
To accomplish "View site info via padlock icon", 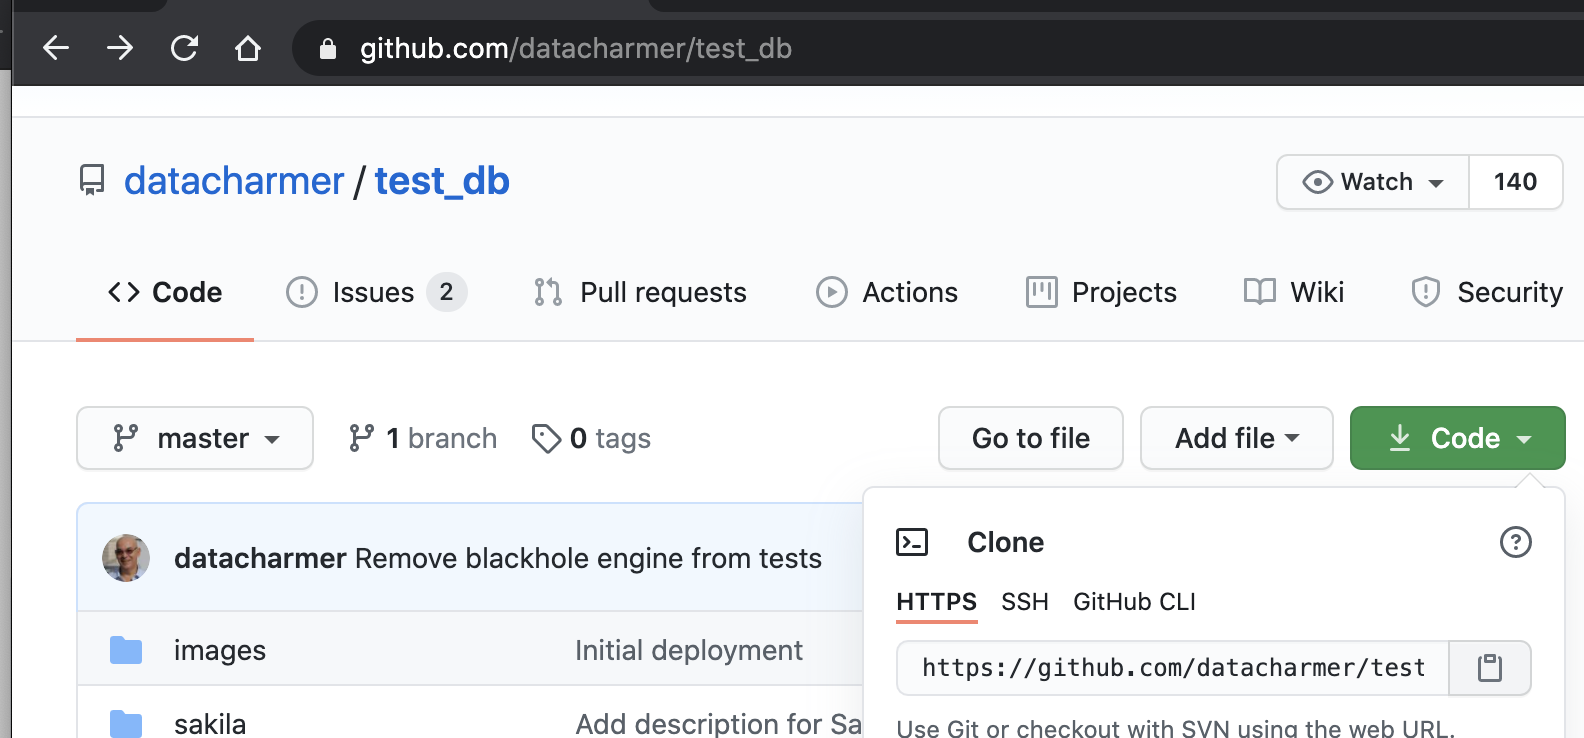I will pyautogui.click(x=327, y=48).
